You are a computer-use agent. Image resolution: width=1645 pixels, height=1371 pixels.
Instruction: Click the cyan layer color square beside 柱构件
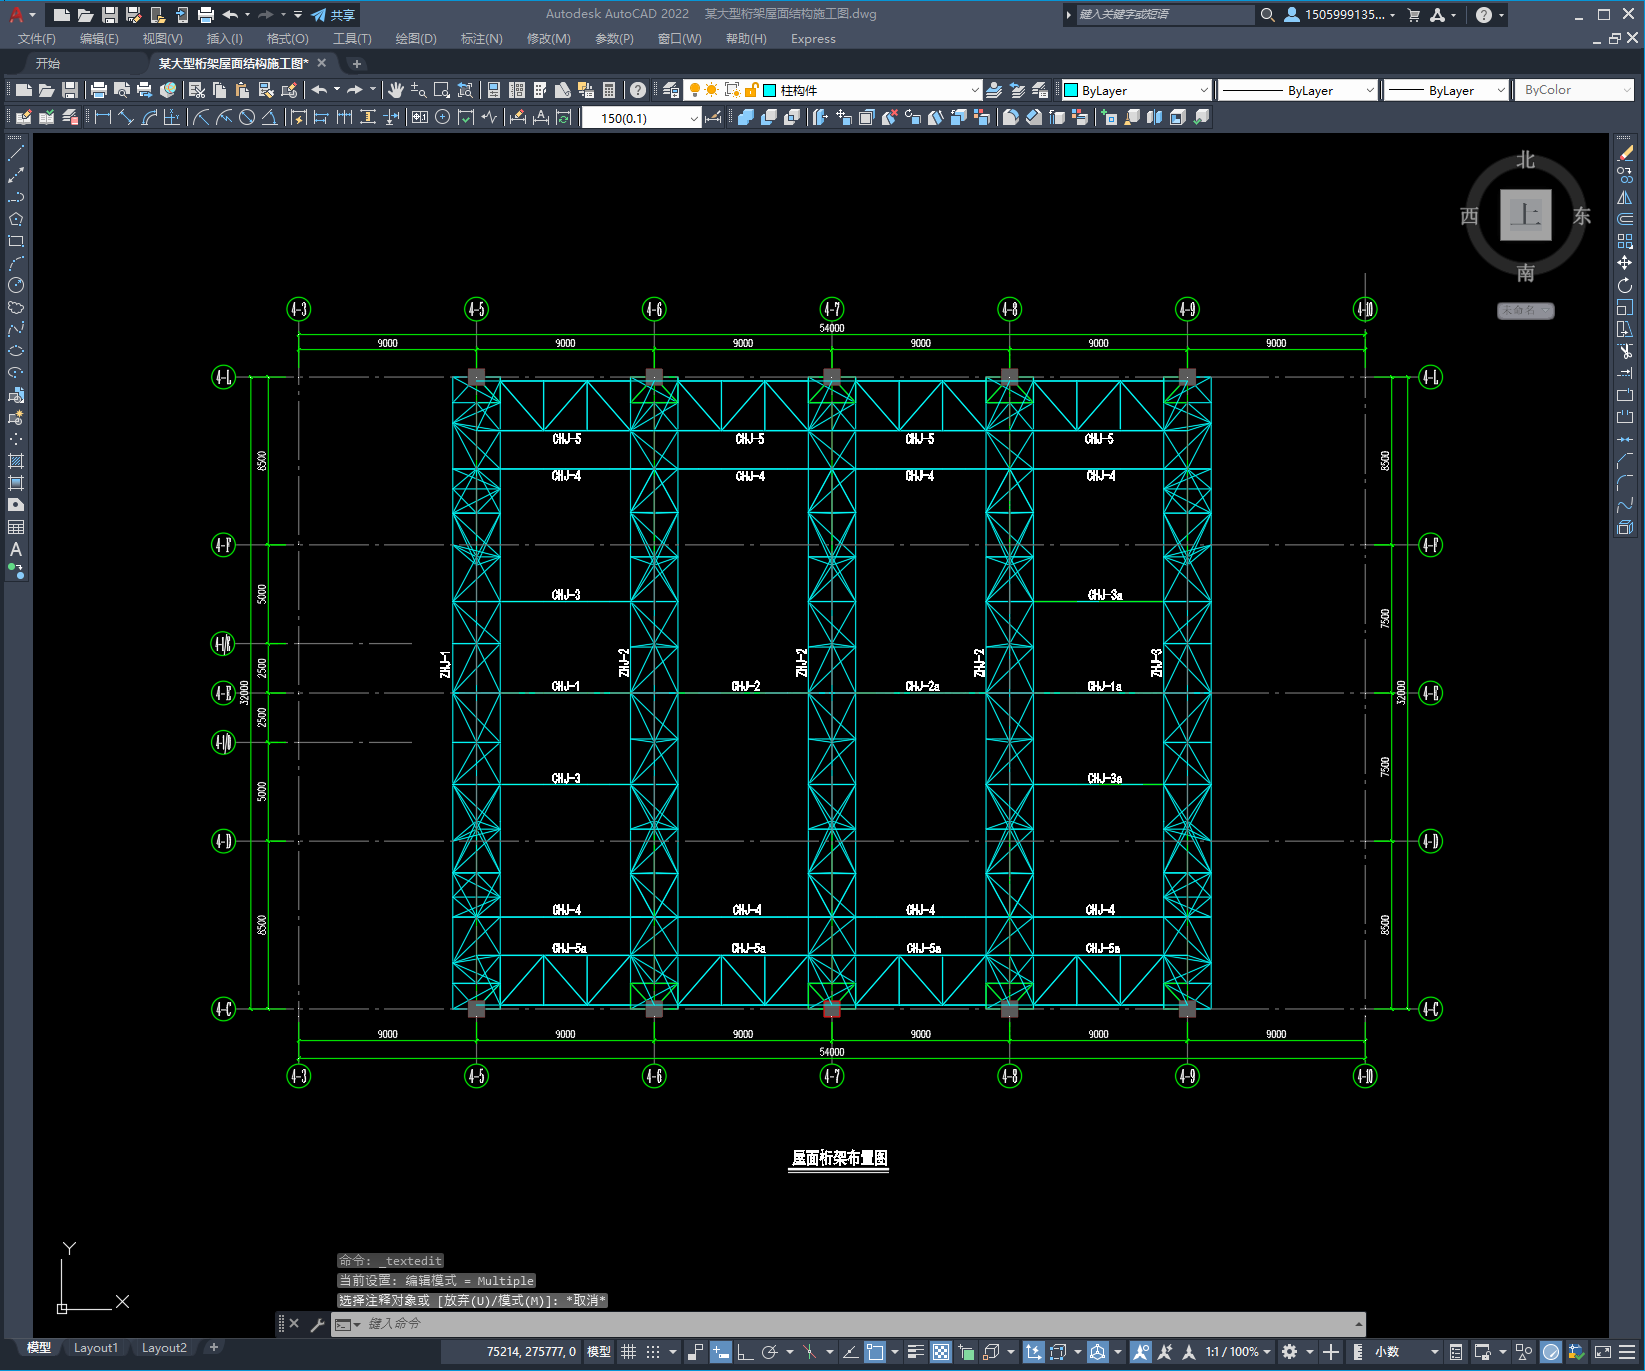(770, 90)
